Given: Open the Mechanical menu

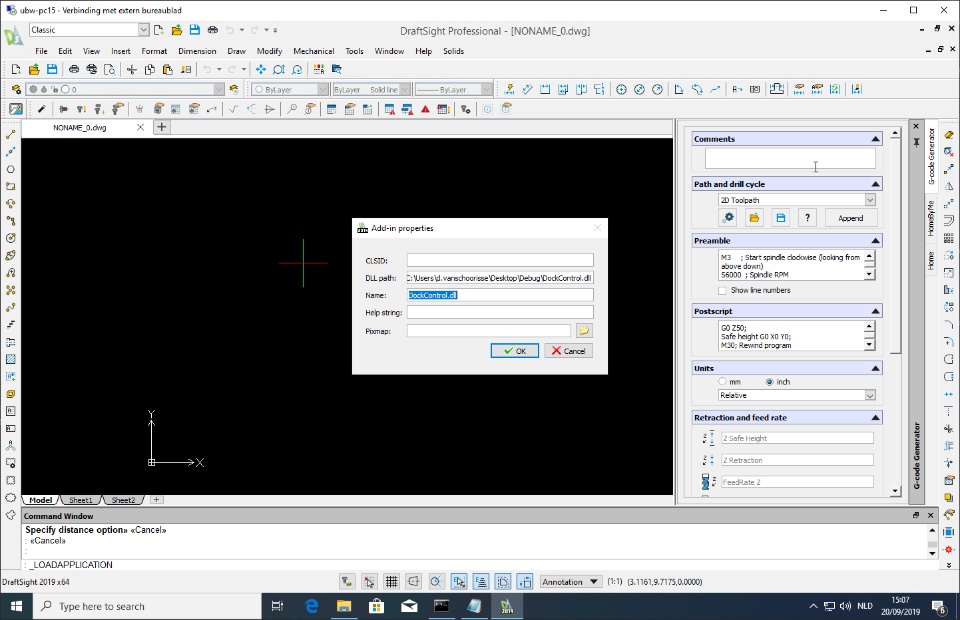Looking at the screenshot, I should pyautogui.click(x=313, y=51).
